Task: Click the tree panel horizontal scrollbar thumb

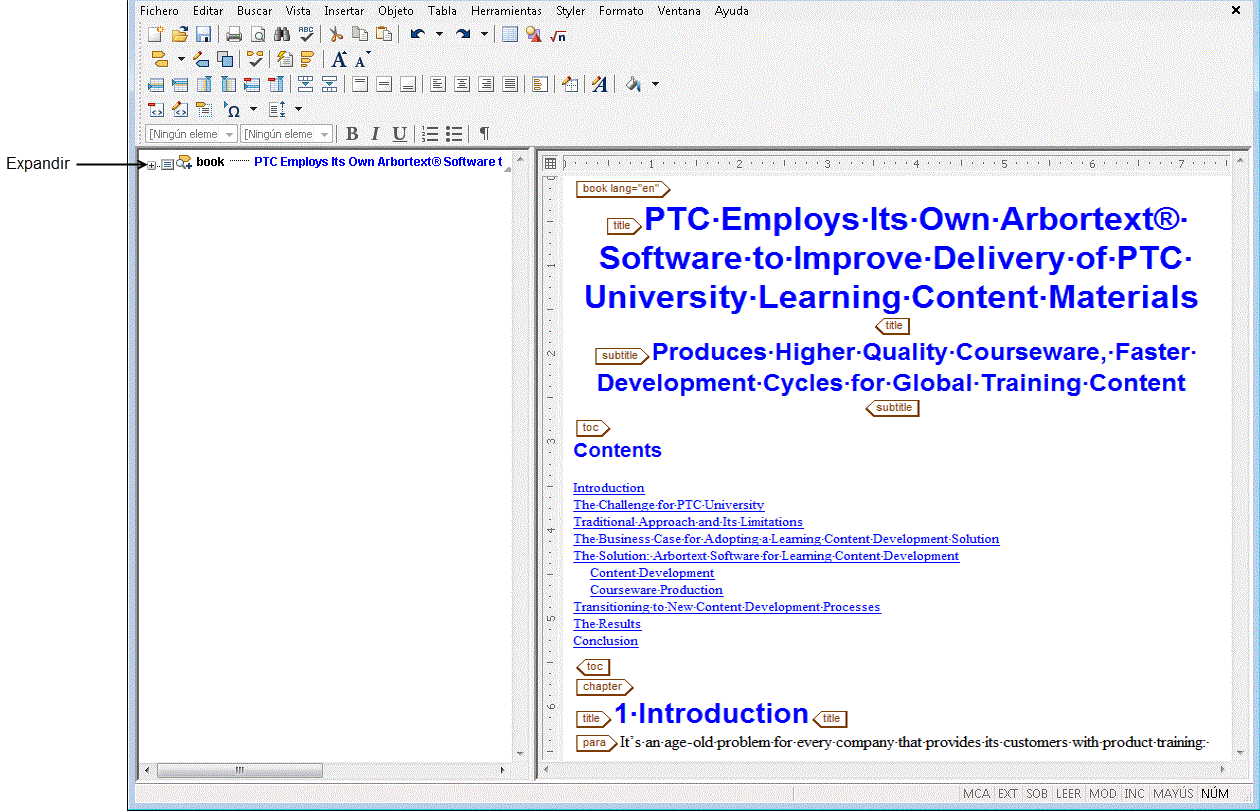Action: (x=239, y=770)
